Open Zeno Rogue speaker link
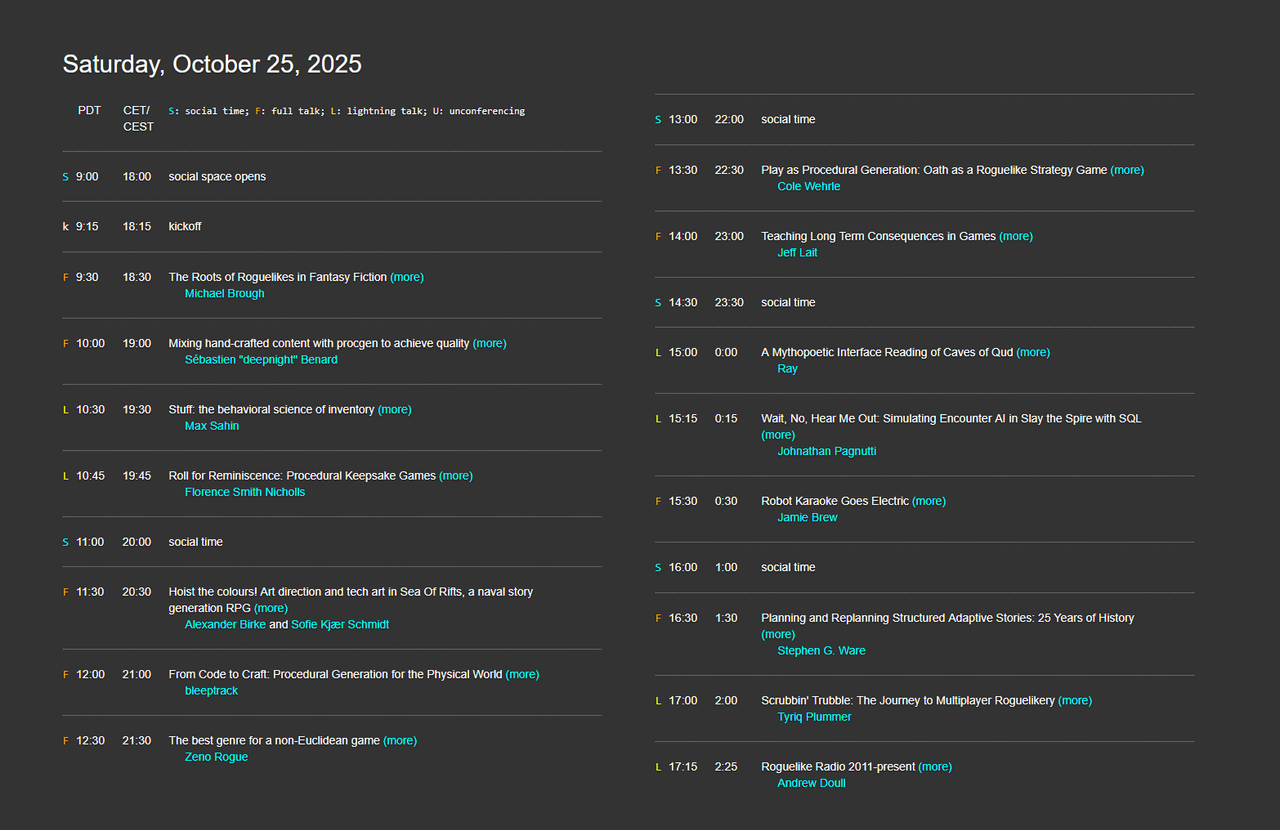 (216, 757)
